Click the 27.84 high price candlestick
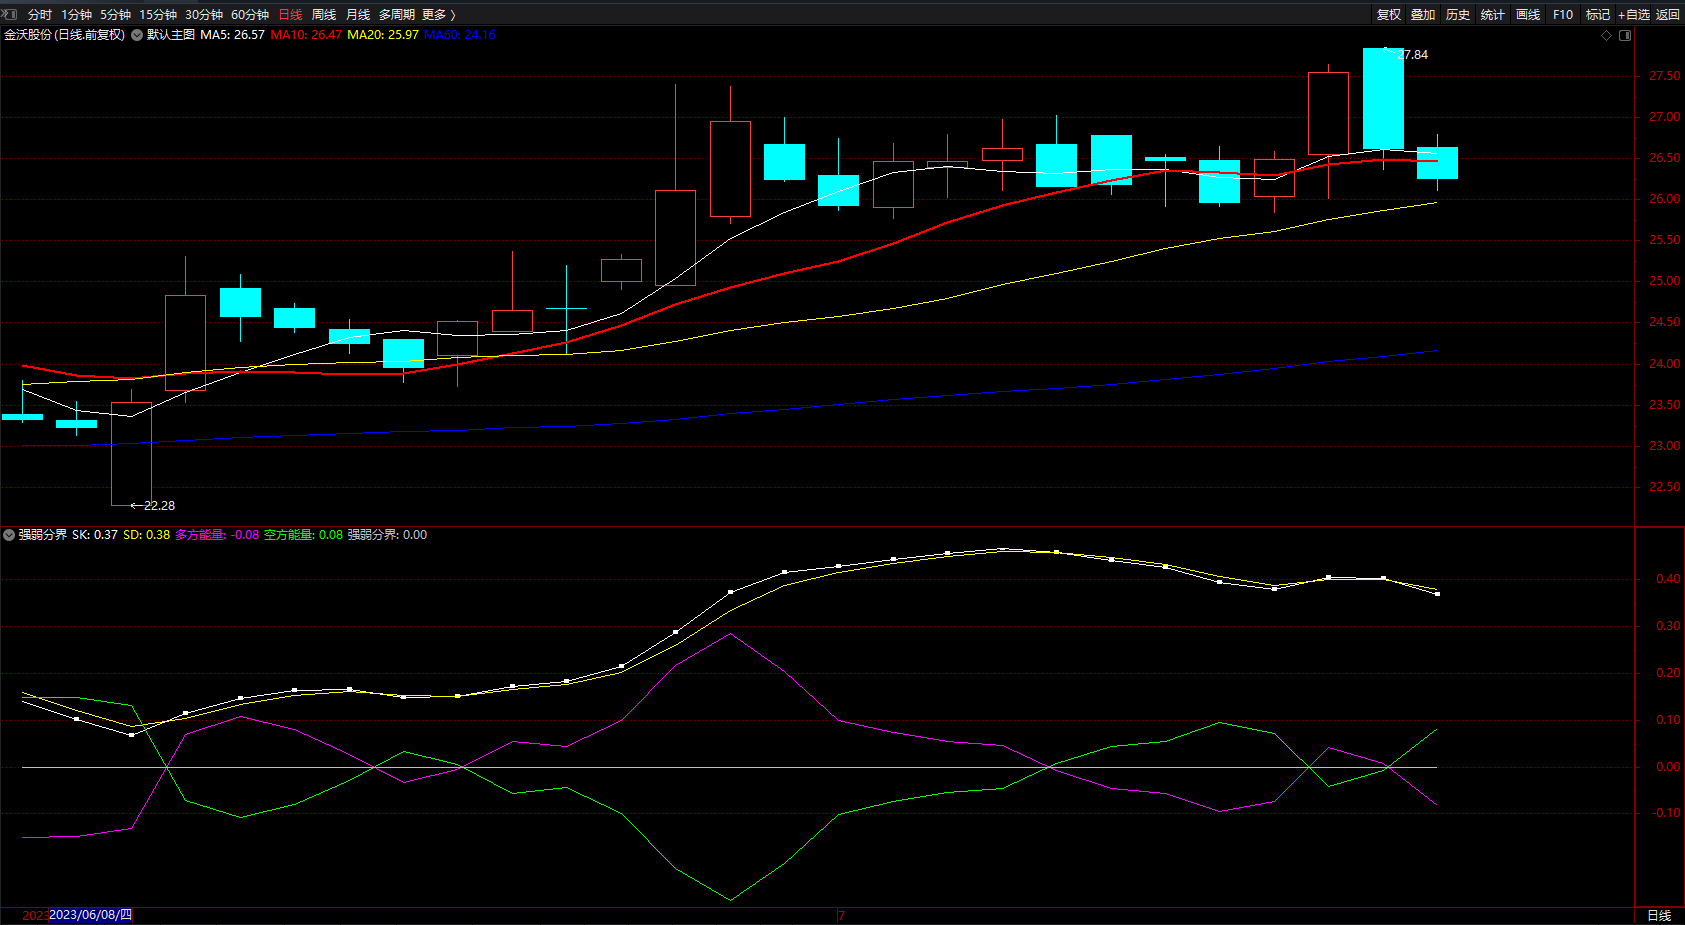This screenshot has height=925, width=1685. pyautogui.click(x=1383, y=98)
